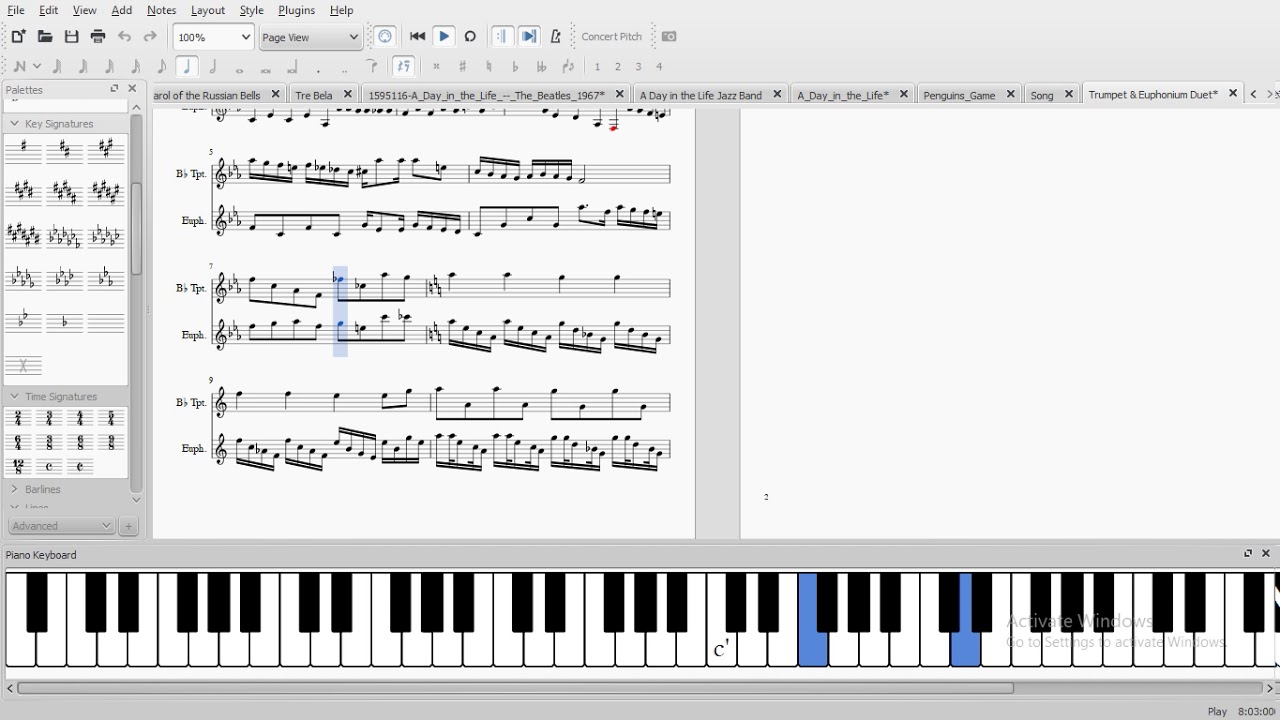Apply a natural accidental
Screen dimensions: 1280x720
point(489,67)
